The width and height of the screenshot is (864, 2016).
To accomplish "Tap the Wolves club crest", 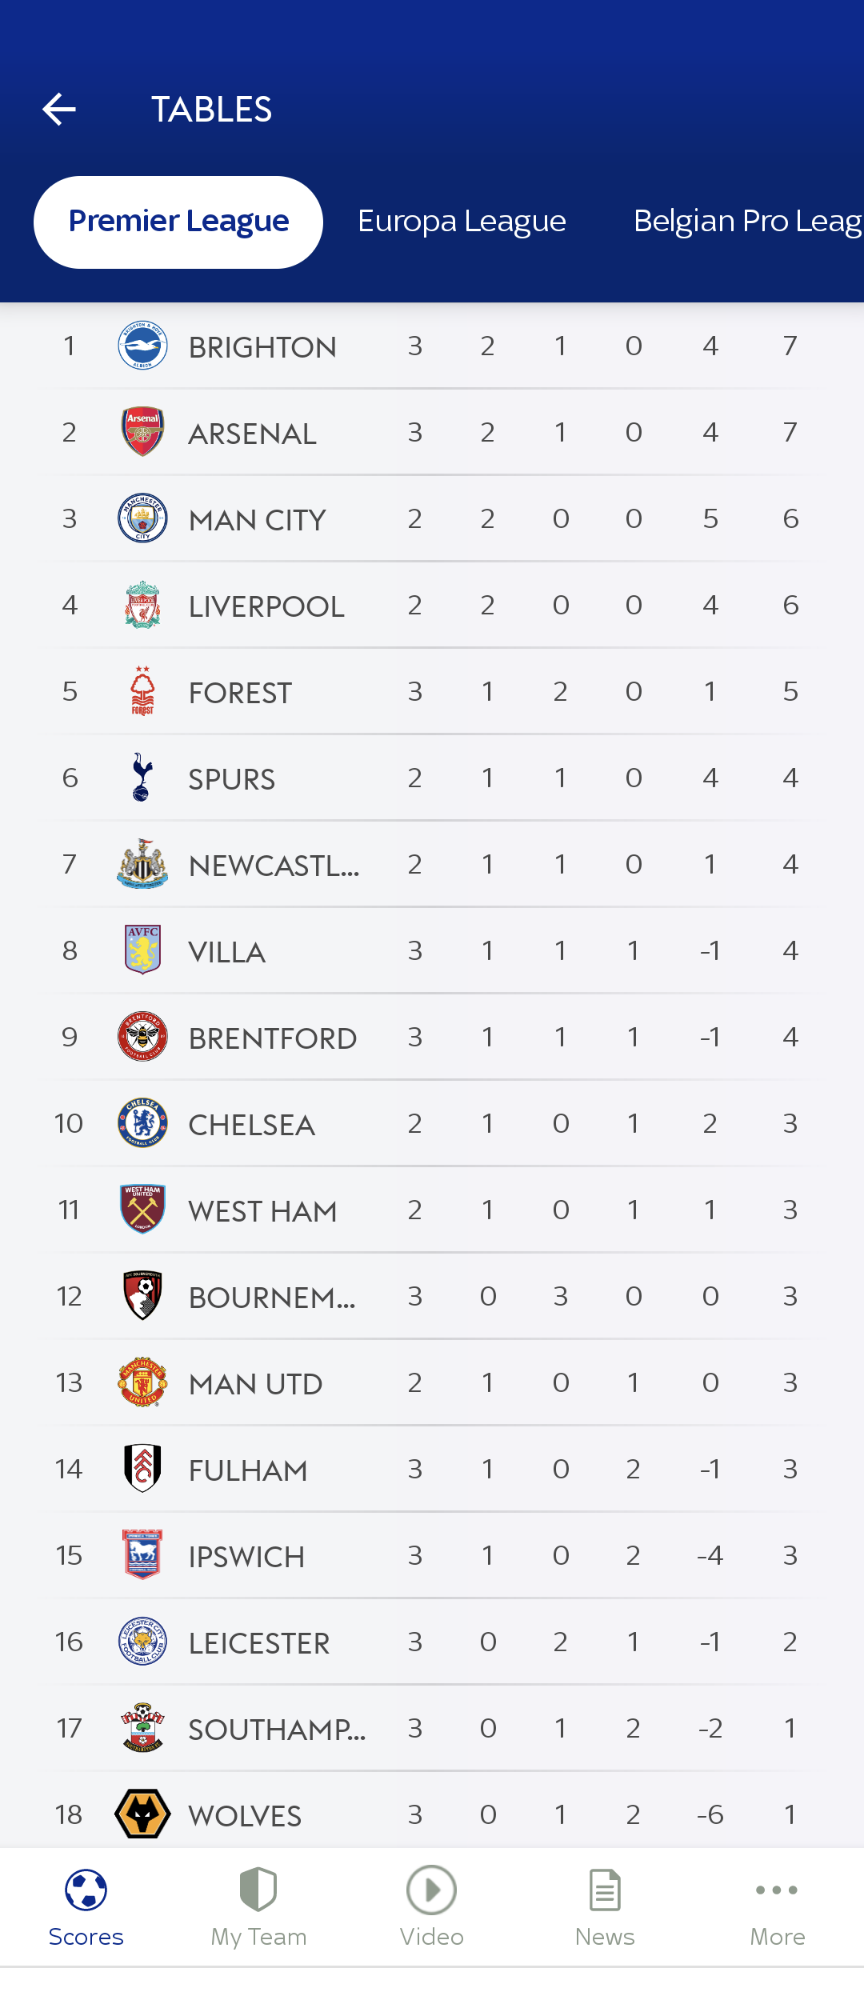I will [x=142, y=1814].
